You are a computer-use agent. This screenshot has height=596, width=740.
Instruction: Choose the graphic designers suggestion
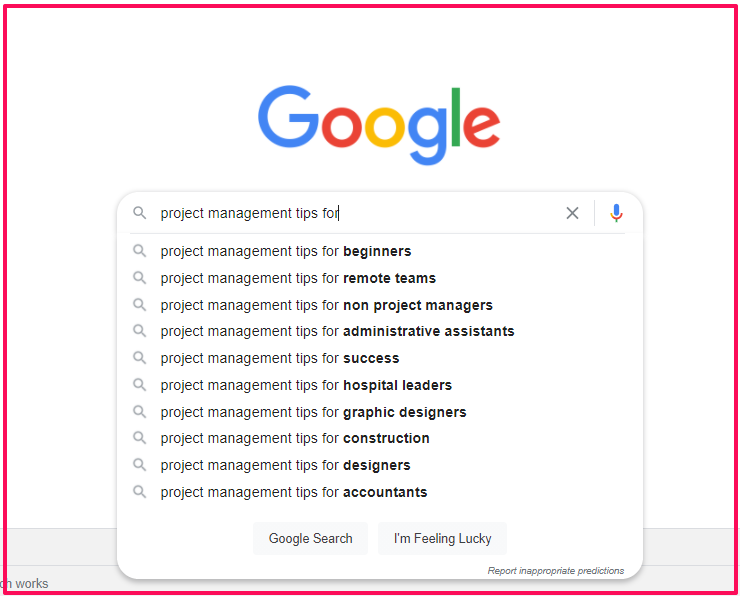[313, 412]
